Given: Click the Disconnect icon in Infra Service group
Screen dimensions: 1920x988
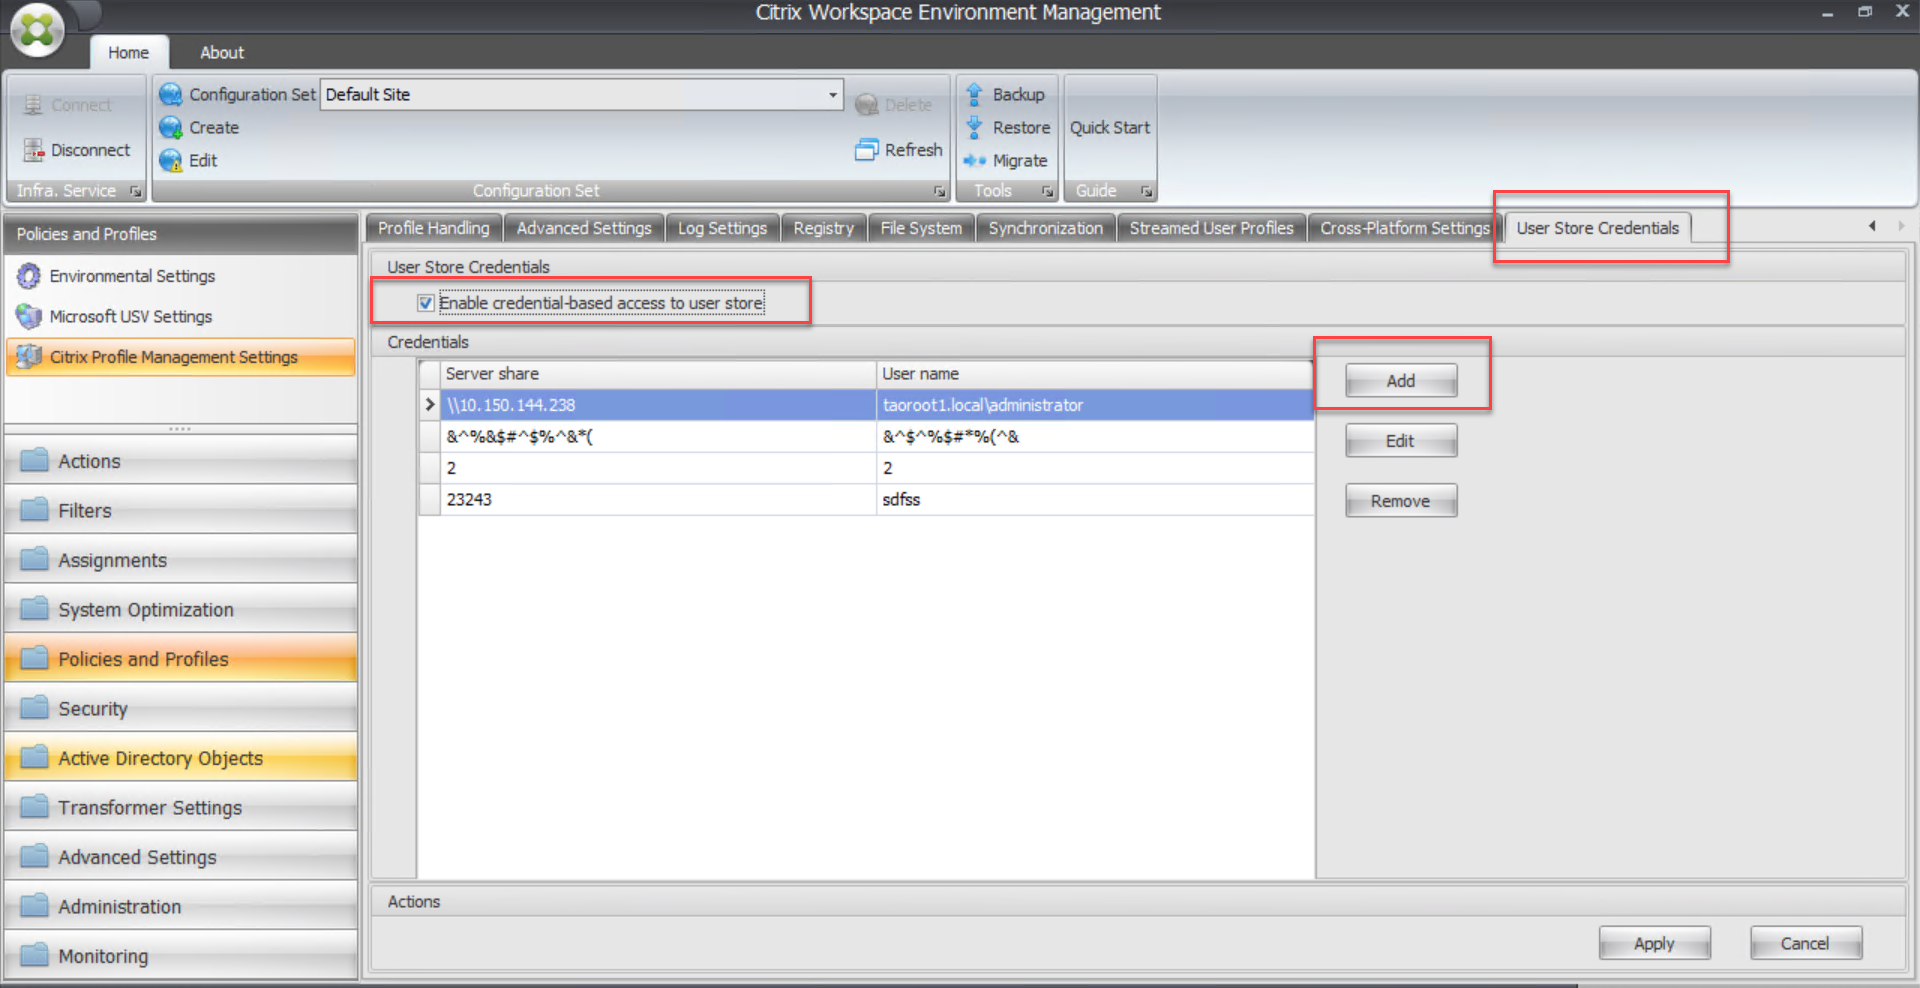Looking at the screenshot, I should (x=34, y=150).
